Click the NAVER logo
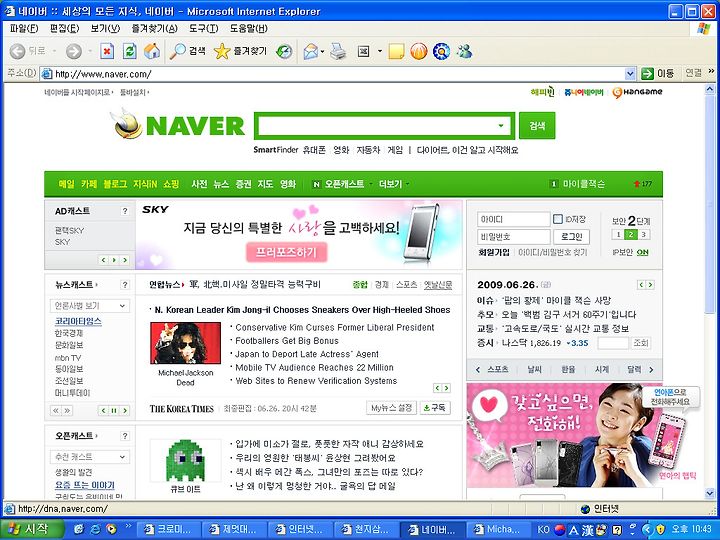 [x=177, y=124]
